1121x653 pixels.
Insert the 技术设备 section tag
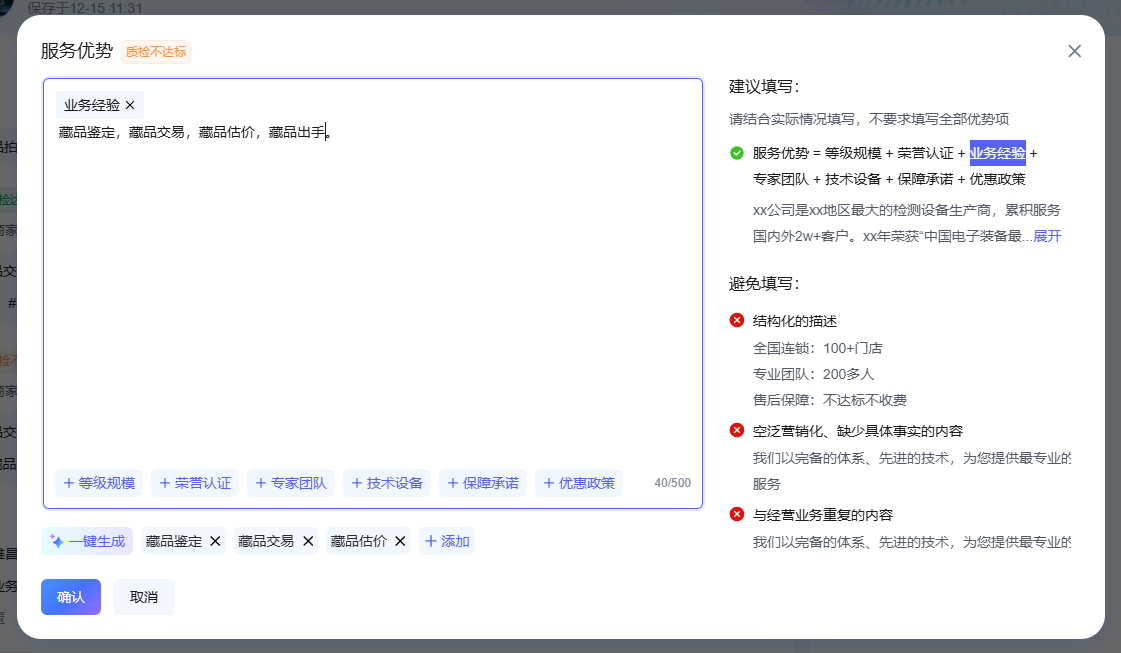click(x=386, y=483)
